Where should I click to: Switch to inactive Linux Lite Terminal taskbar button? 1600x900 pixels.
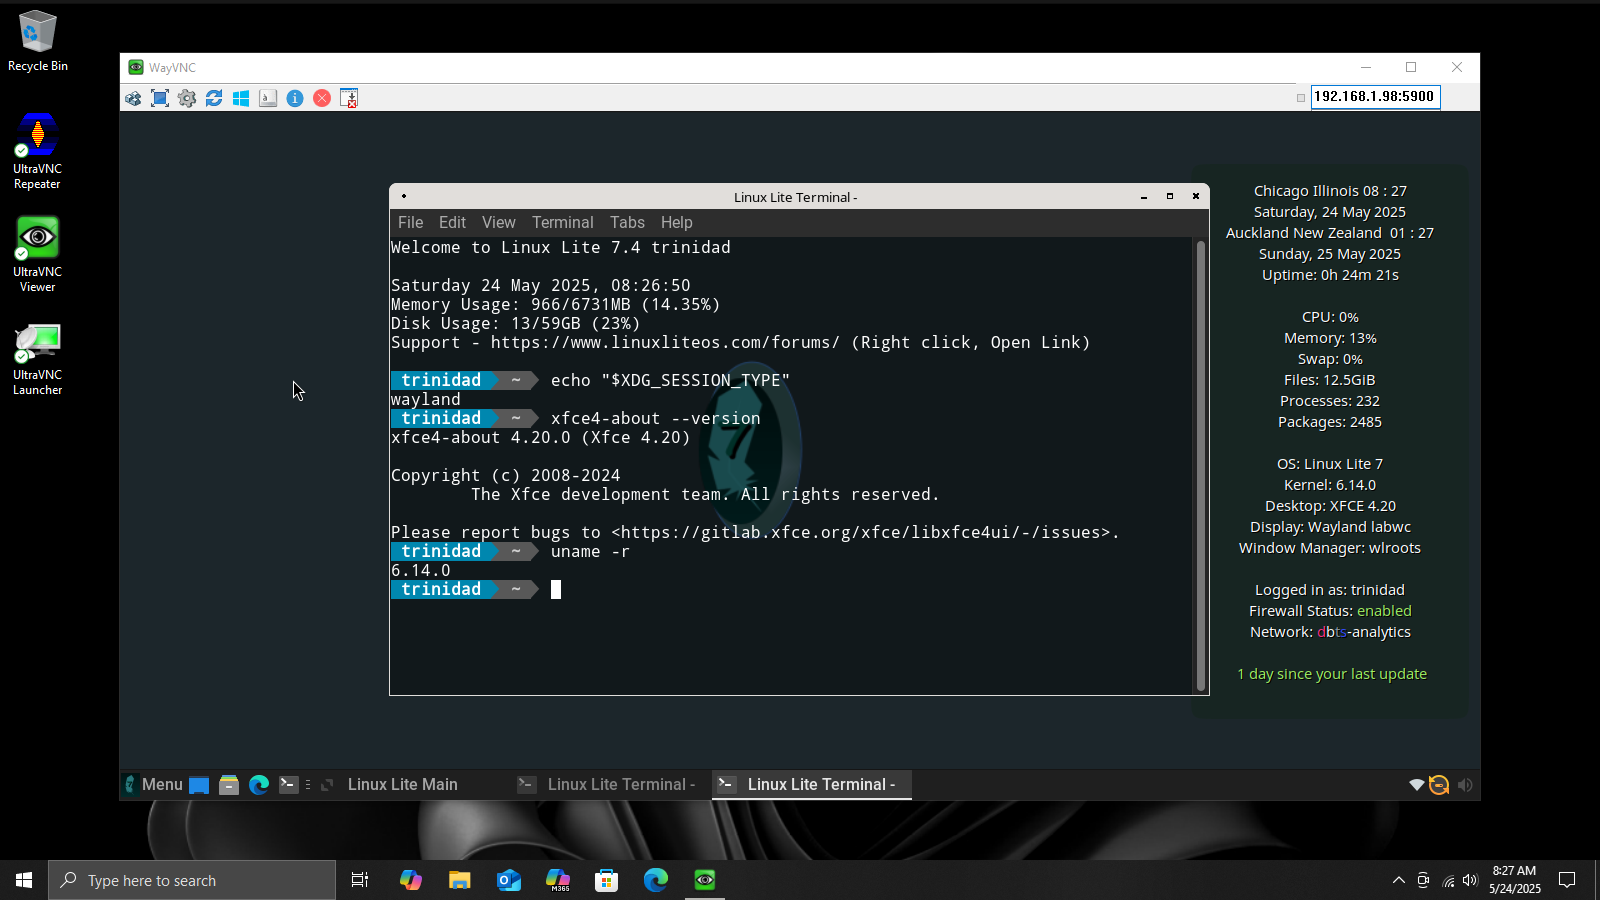click(611, 785)
